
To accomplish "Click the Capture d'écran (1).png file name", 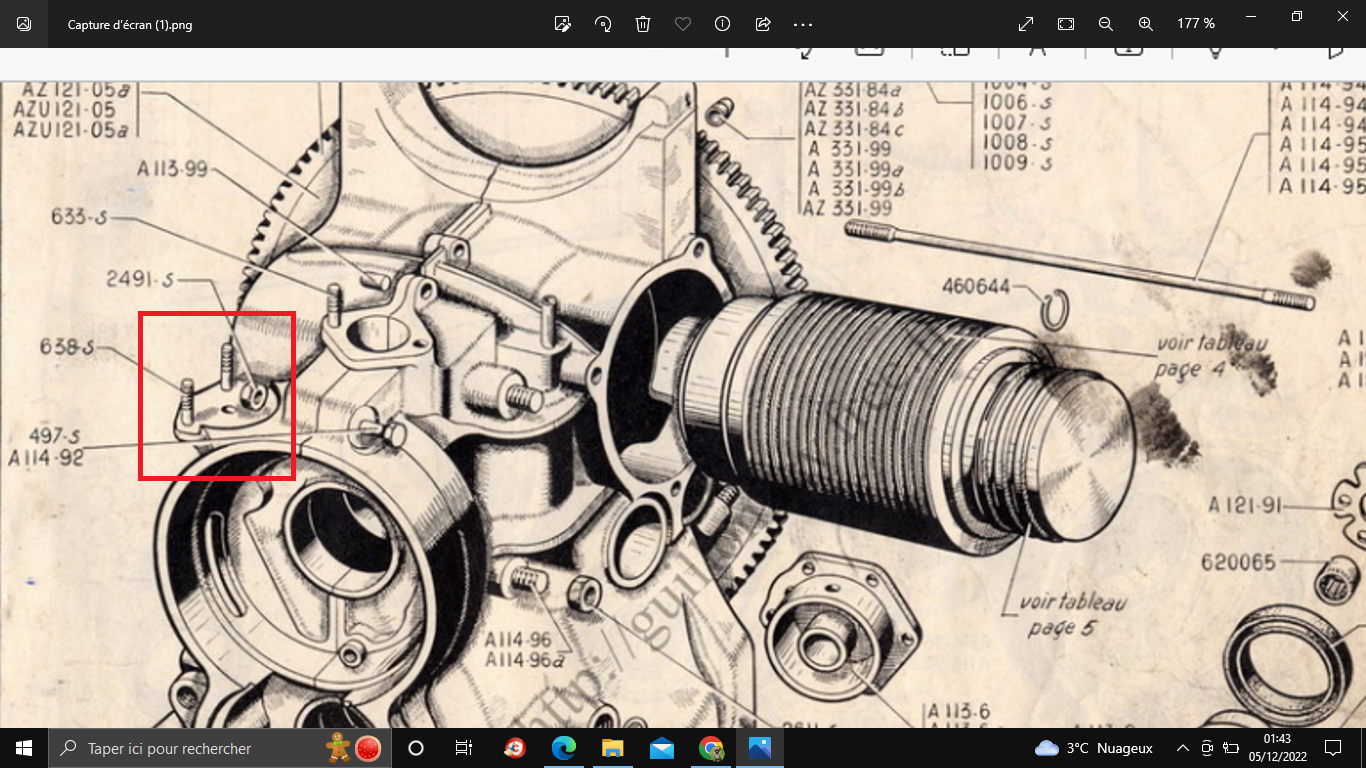I will click(x=130, y=24).
